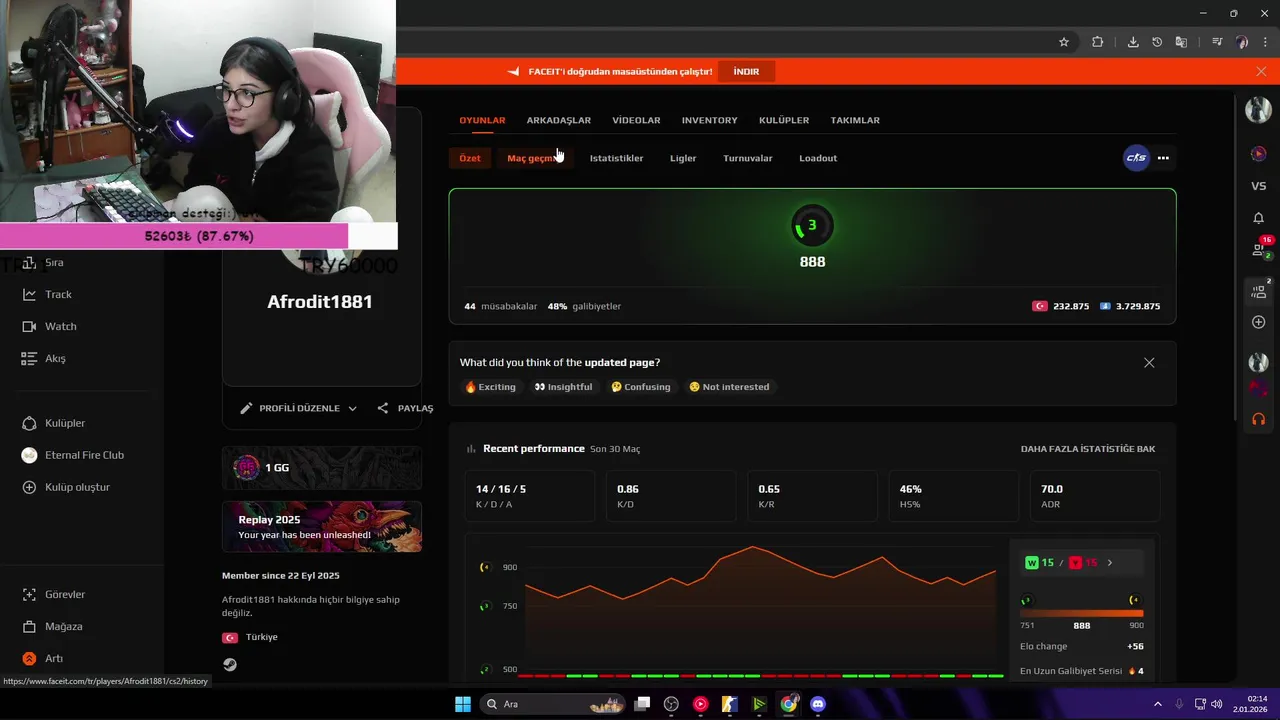Click the Afrodit1881 username

point(320,301)
